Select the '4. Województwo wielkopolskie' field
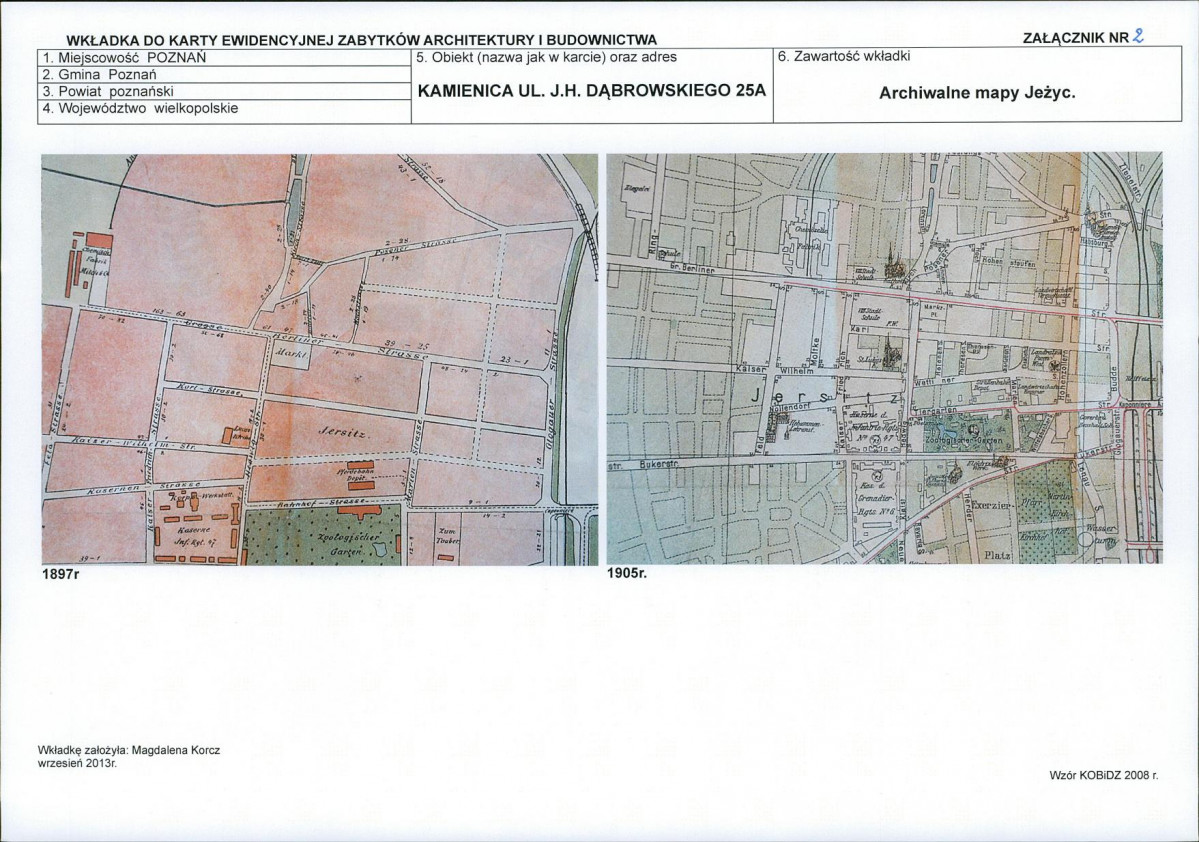This screenshot has height=842, width=1199. click(x=225, y=109)
